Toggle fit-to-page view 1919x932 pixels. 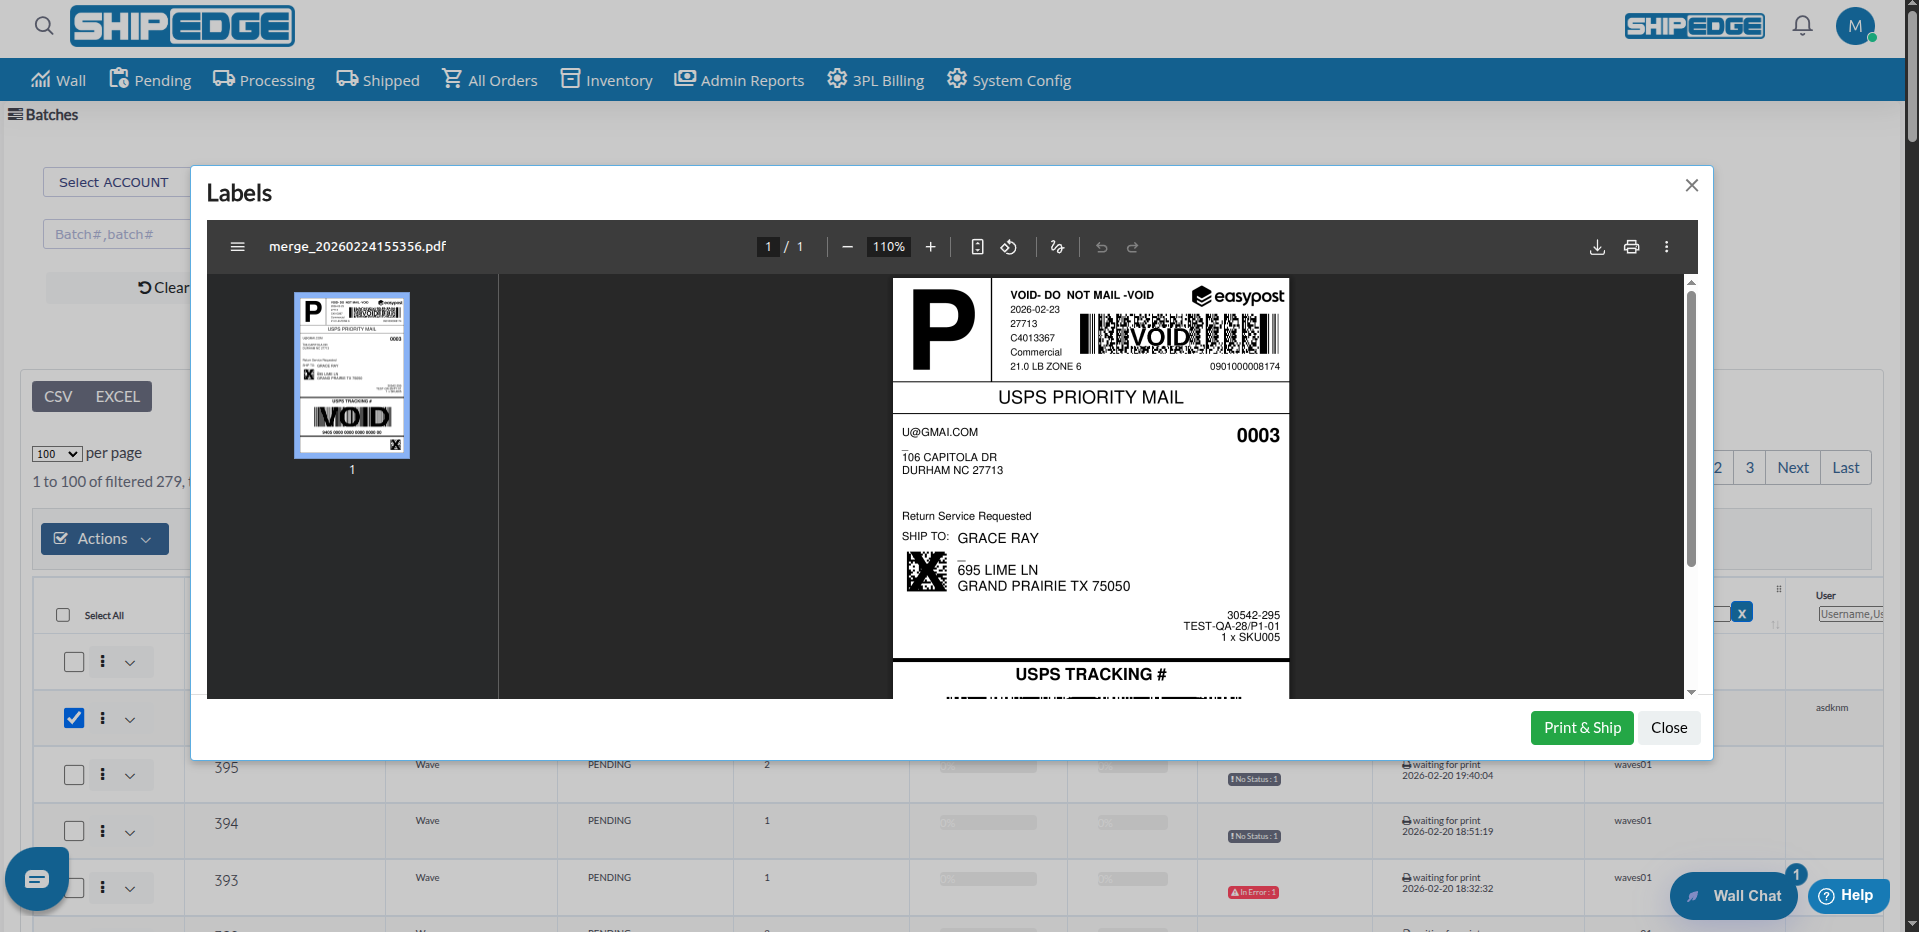tap(977, 247)
